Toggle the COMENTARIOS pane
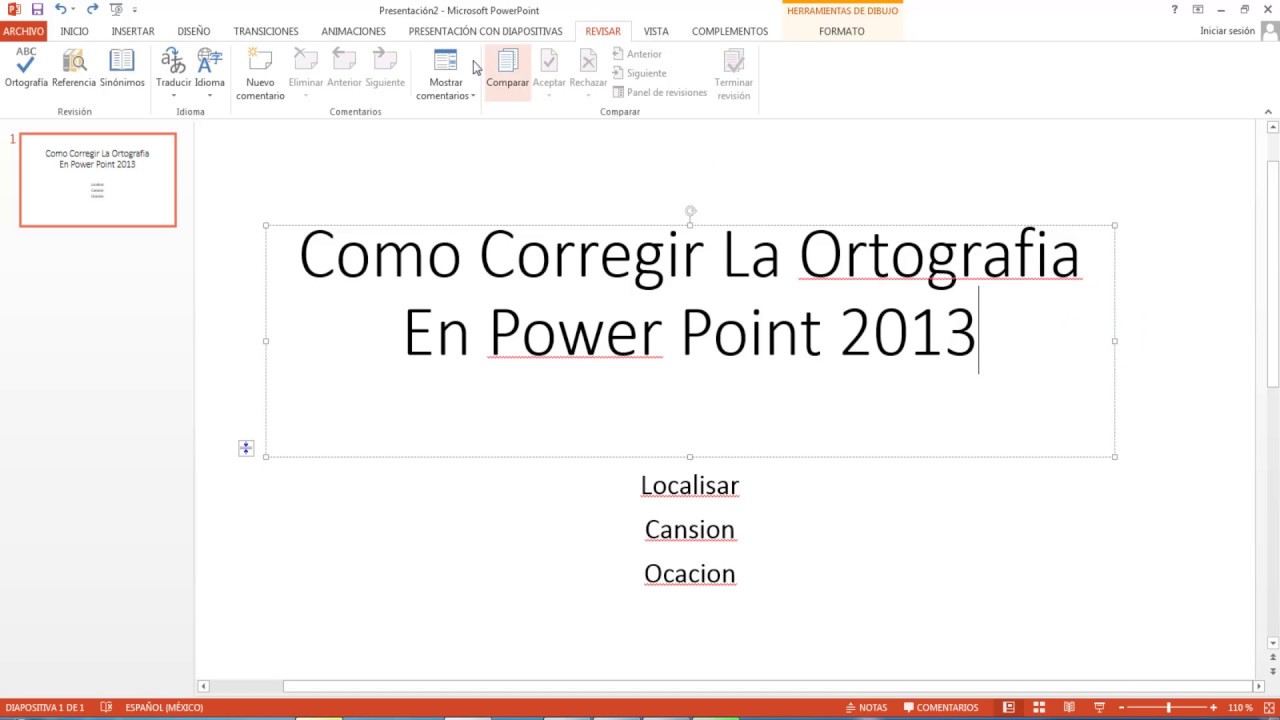 [x=940, y=707]
